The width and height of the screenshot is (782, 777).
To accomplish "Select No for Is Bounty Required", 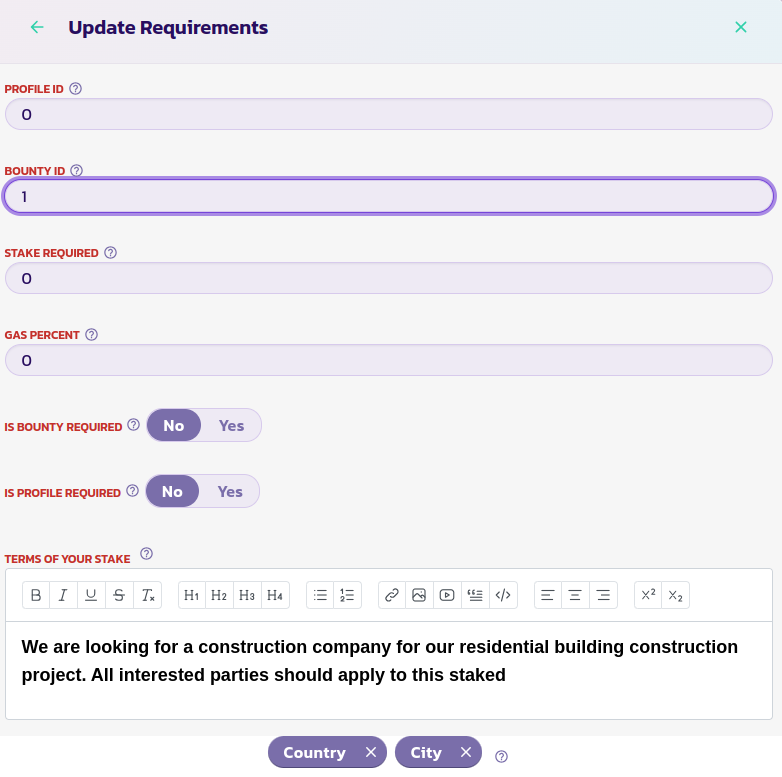I will (174, 425).
